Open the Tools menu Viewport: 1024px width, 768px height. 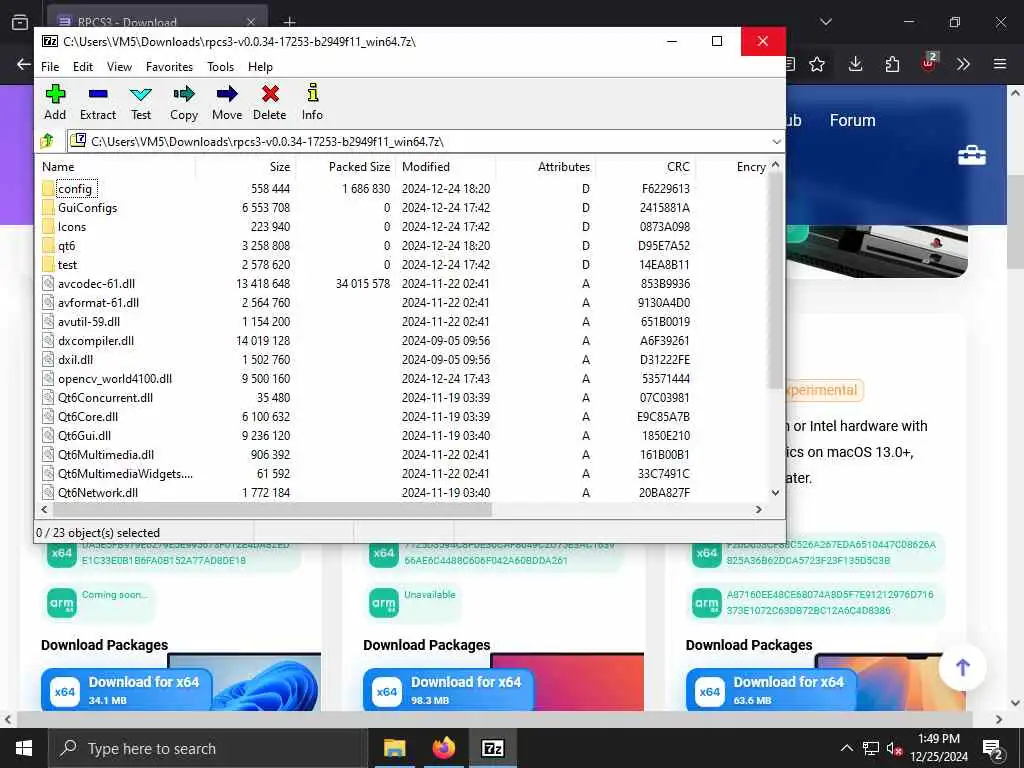(x=221, y=67)
